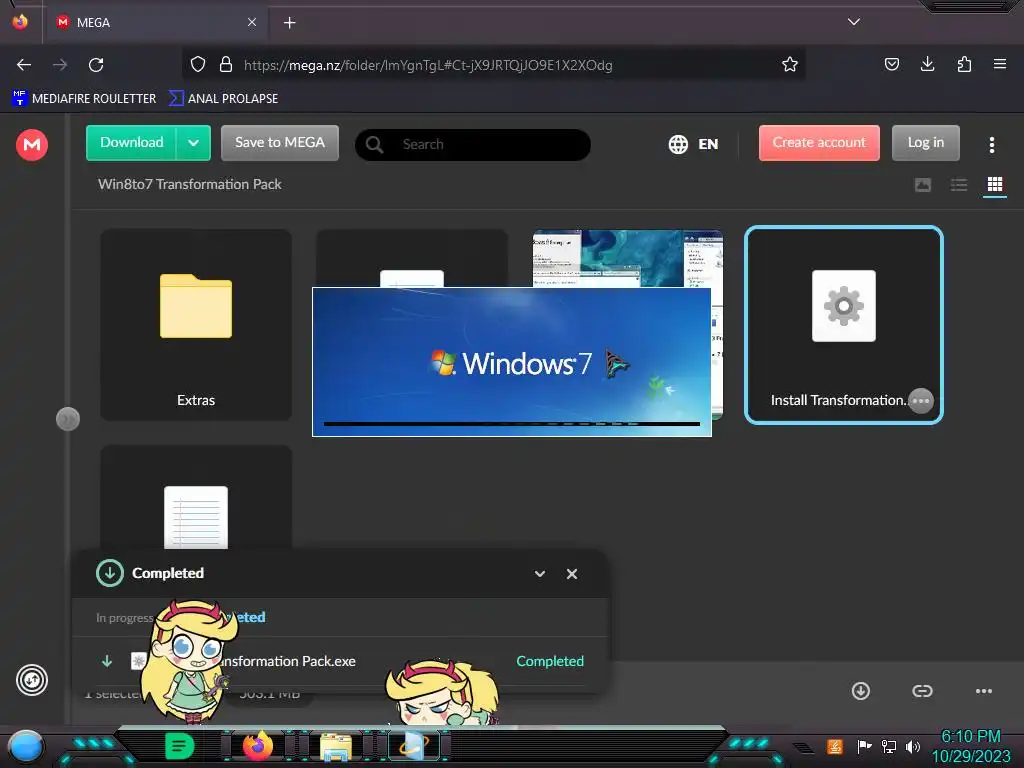Viewport: 1024px width, 768px height.
Task: Bookmark this page with the star
Action: click(x=790, y=65)
